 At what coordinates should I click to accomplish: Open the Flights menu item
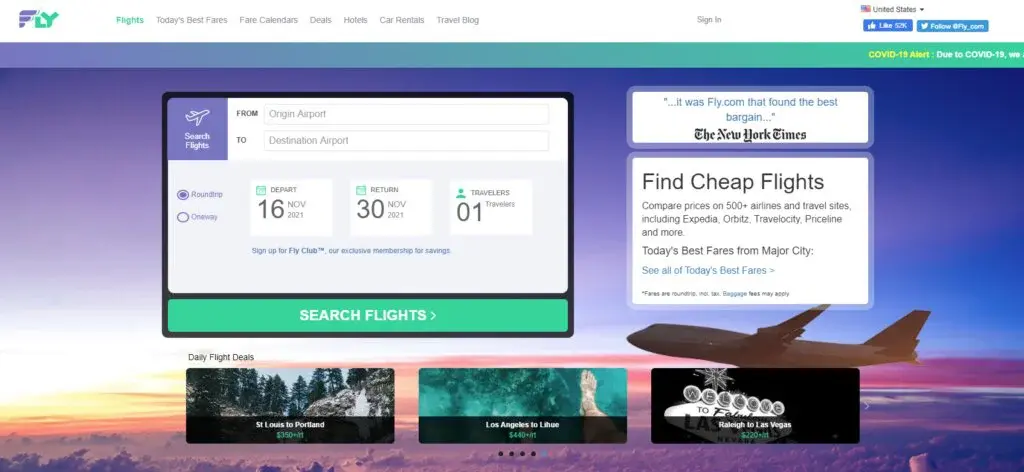click(x=130, y=20)
